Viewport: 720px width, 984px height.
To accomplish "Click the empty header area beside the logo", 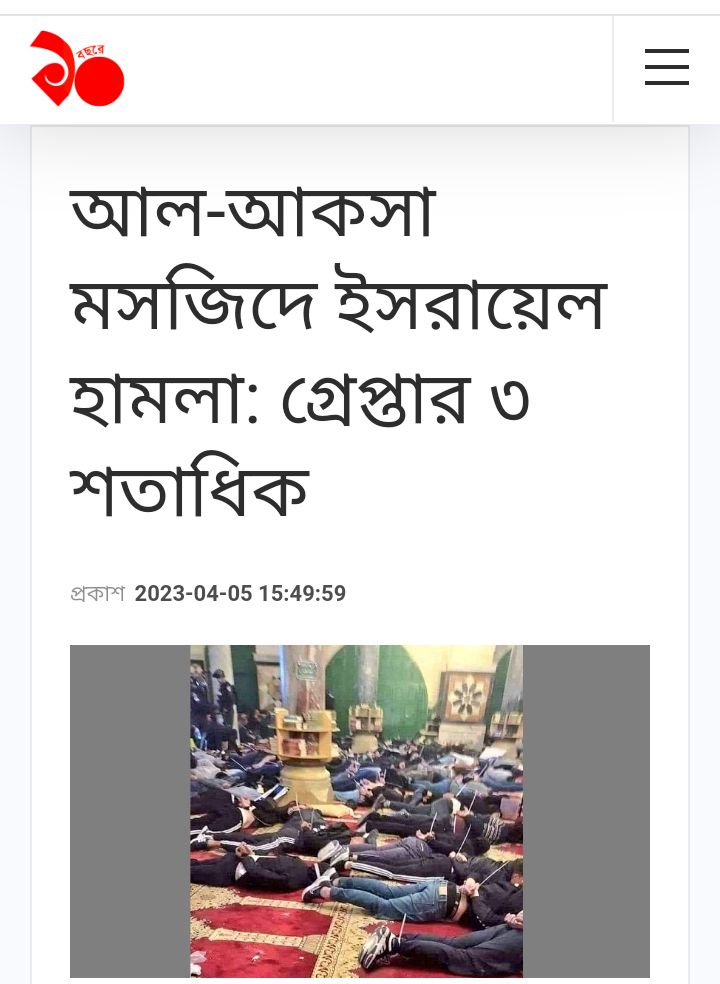I will (367, 69).
